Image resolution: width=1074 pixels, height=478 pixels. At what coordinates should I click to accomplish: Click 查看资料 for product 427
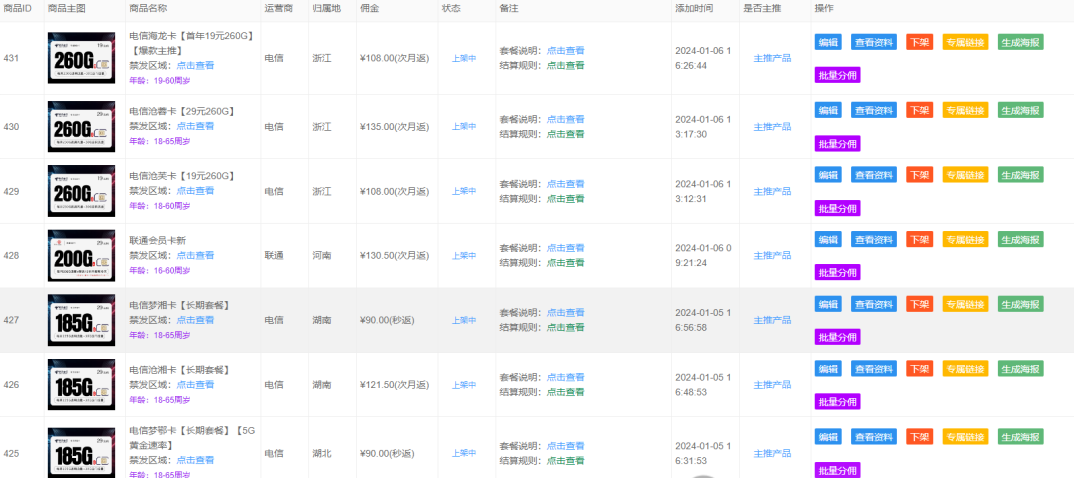874,303
